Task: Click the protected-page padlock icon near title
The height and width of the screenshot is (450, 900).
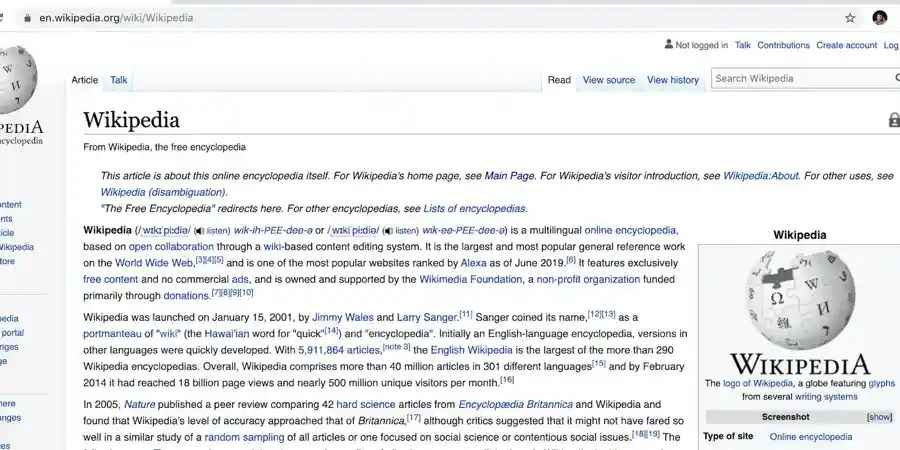Action: coord(894,119)
